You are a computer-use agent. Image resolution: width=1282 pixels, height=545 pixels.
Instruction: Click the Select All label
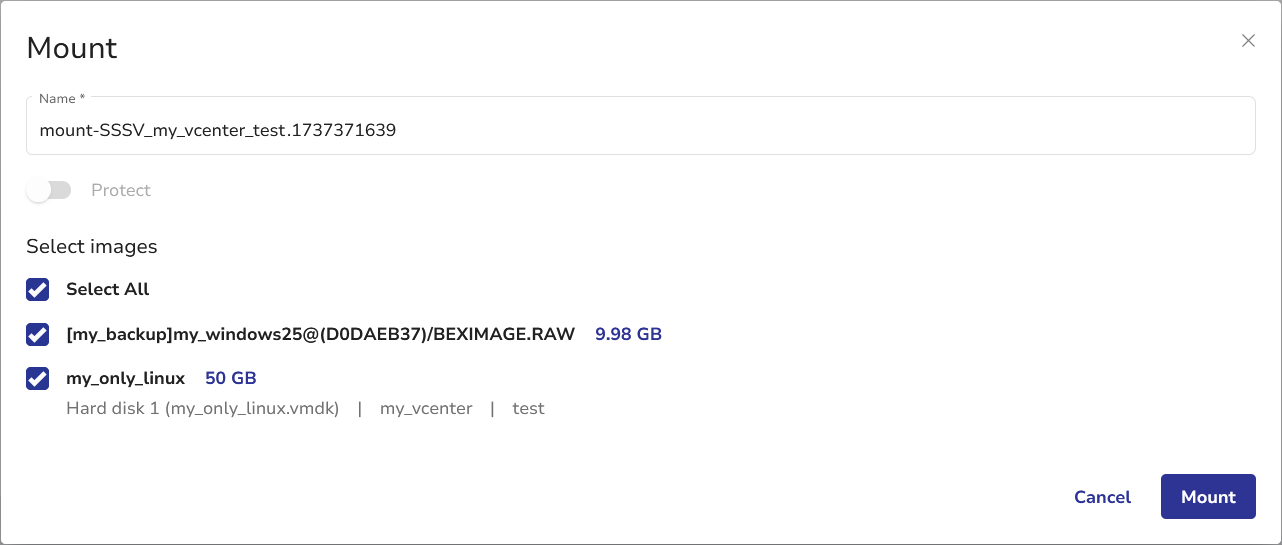click(108, 290)
